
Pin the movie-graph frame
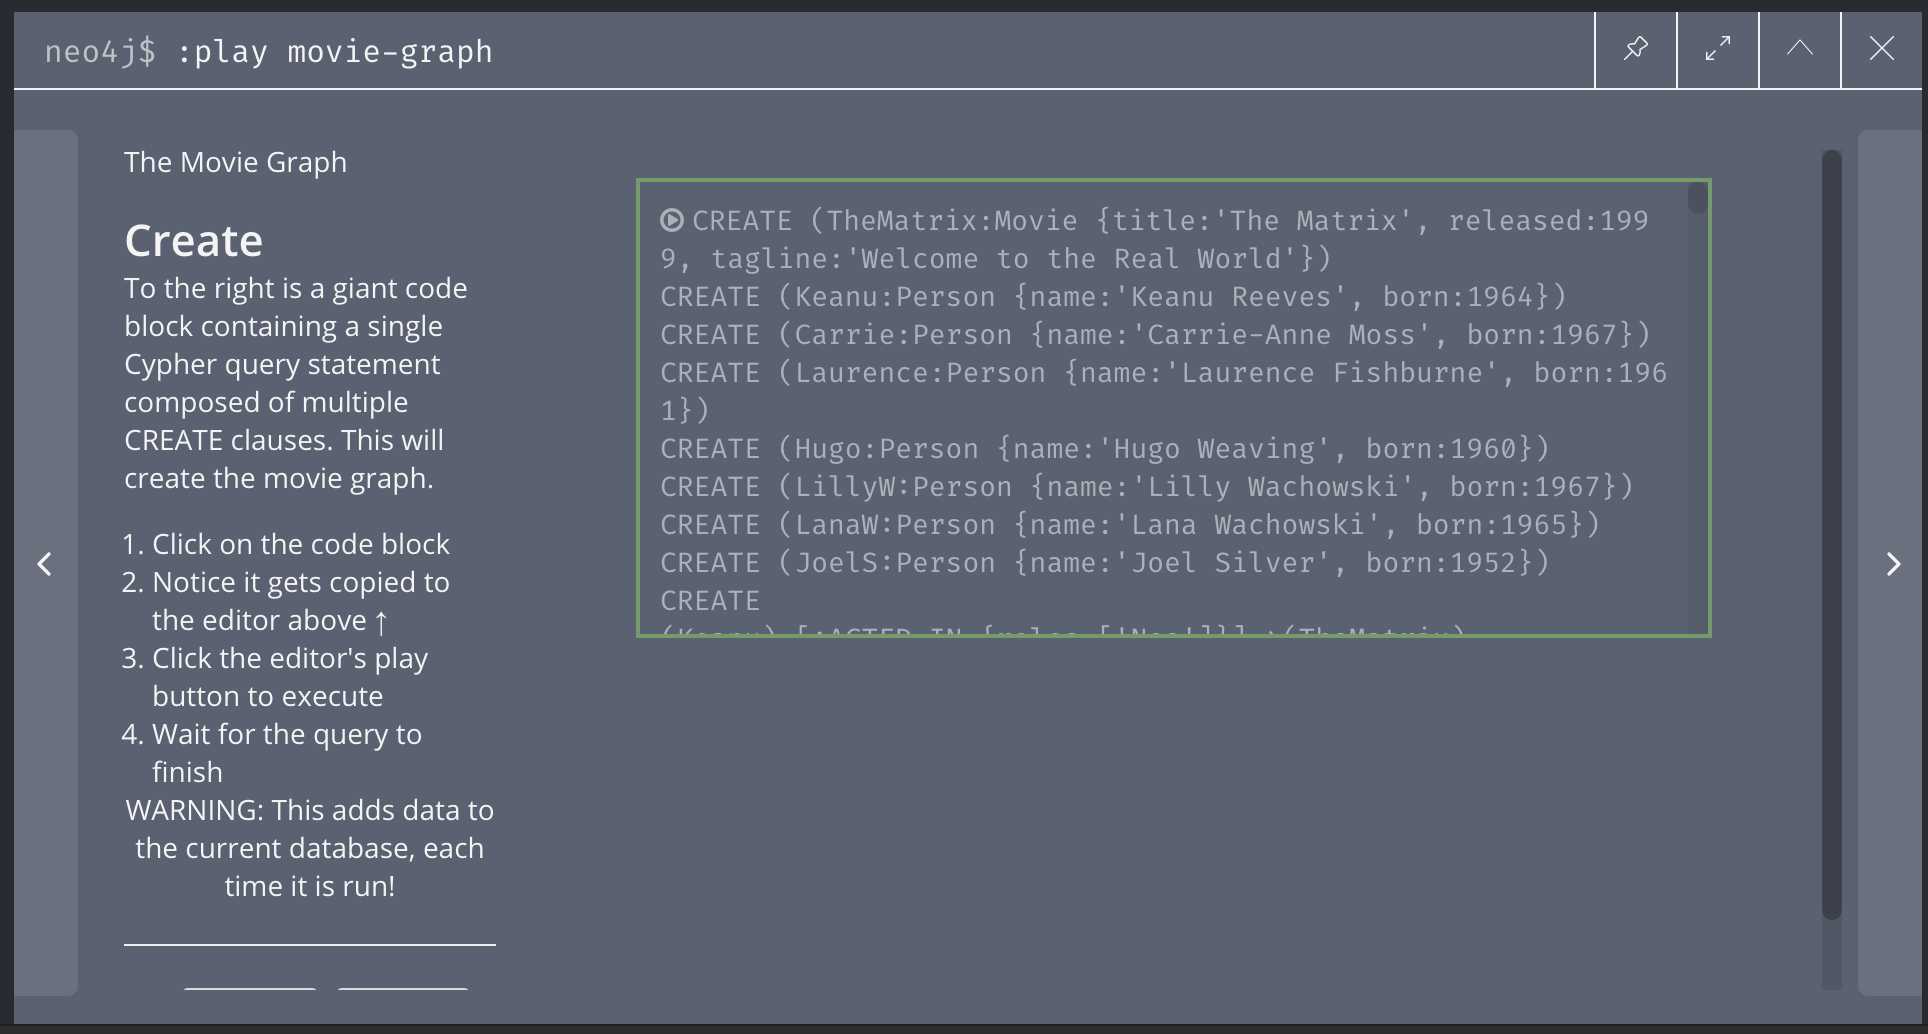[x=1636, y=49]
